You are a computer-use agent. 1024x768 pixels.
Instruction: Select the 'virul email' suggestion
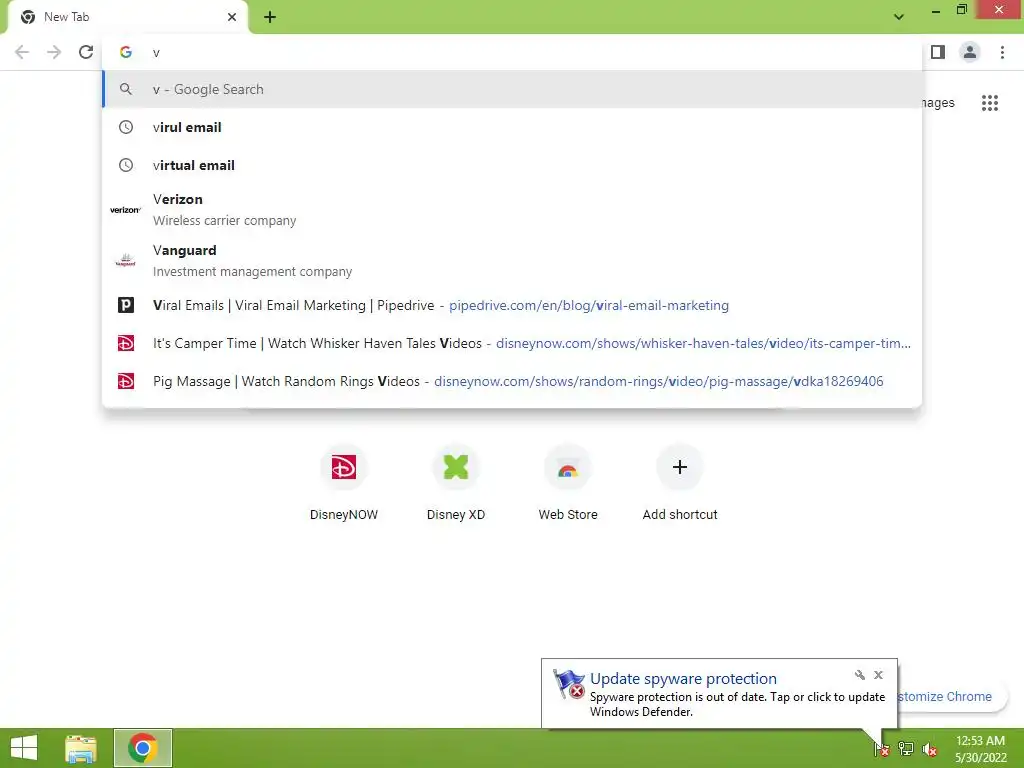[512, 127]
